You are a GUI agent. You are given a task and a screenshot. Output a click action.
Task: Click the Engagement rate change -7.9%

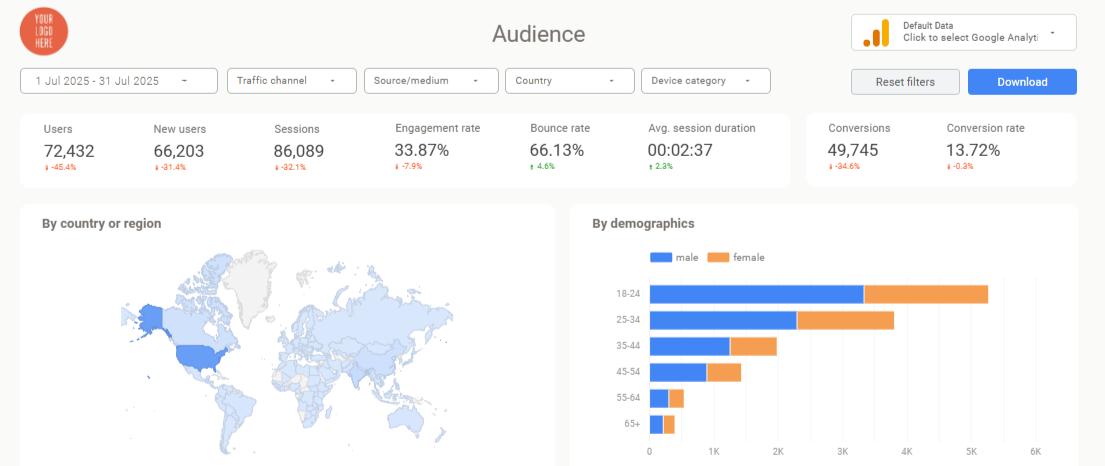(x=410, y=166)
